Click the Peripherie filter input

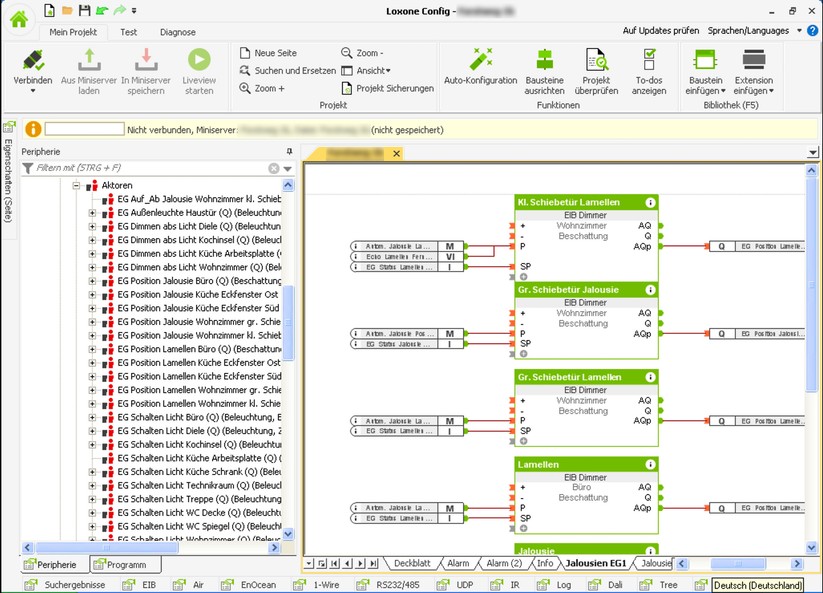pos(151,168)
